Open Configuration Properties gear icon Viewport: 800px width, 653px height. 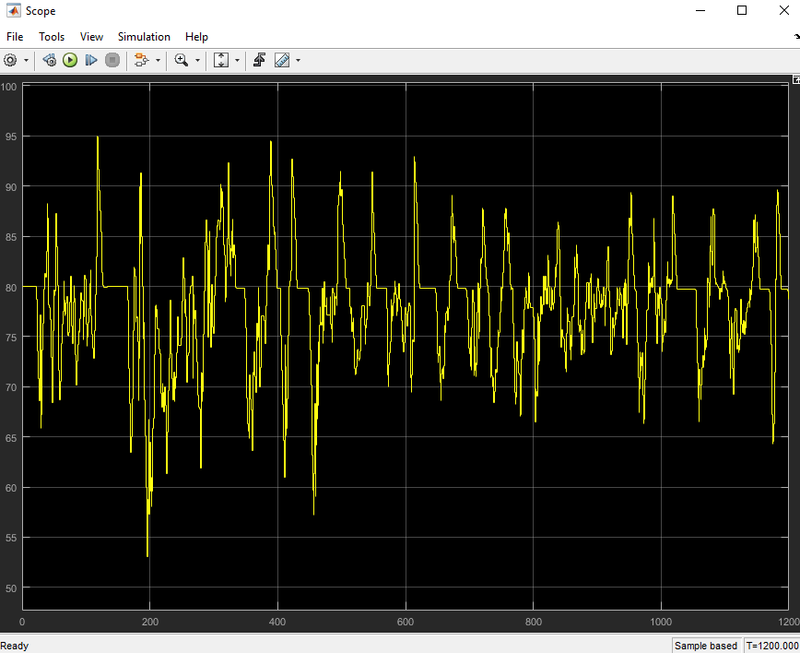[x=11, y=60]
